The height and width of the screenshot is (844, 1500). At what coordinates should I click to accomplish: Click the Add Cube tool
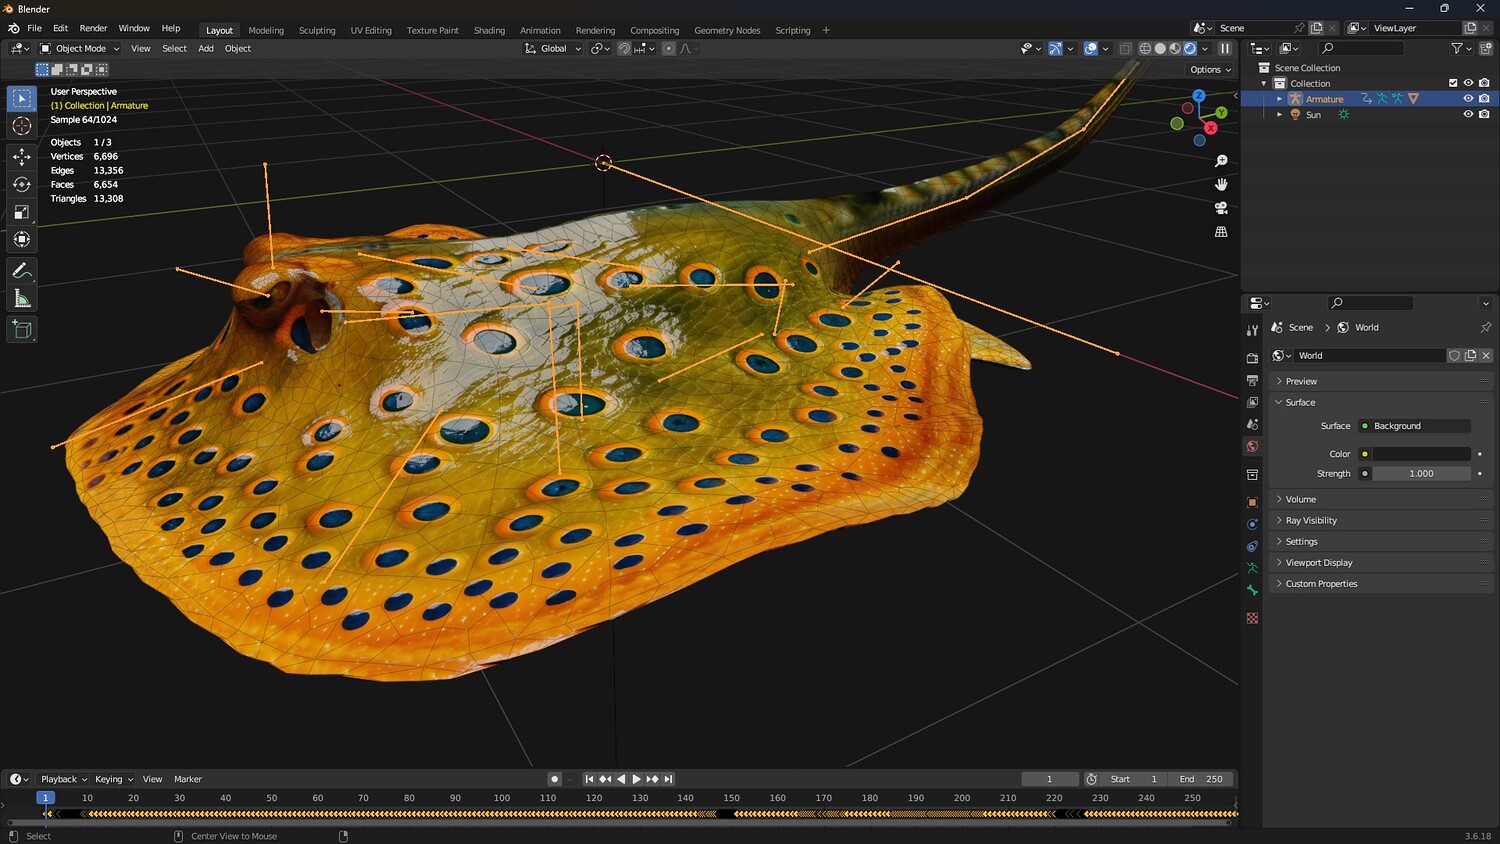[x=21, y=330]
